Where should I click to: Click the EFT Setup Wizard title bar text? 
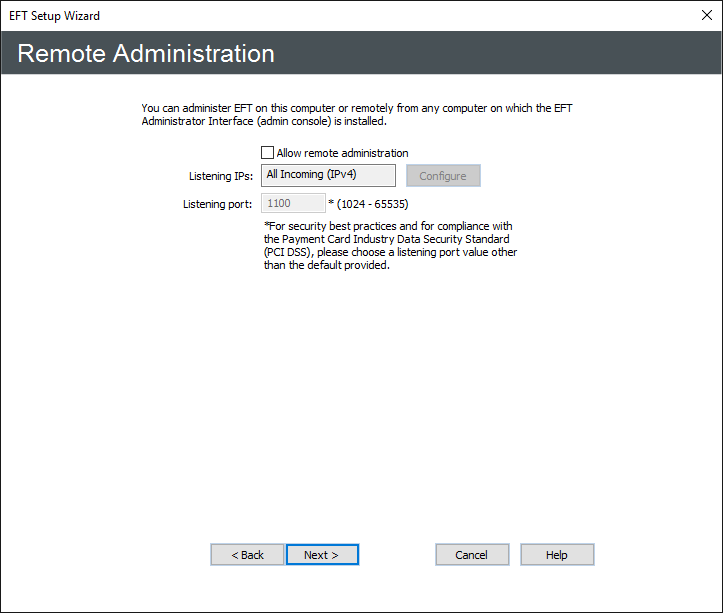[55, 16]
